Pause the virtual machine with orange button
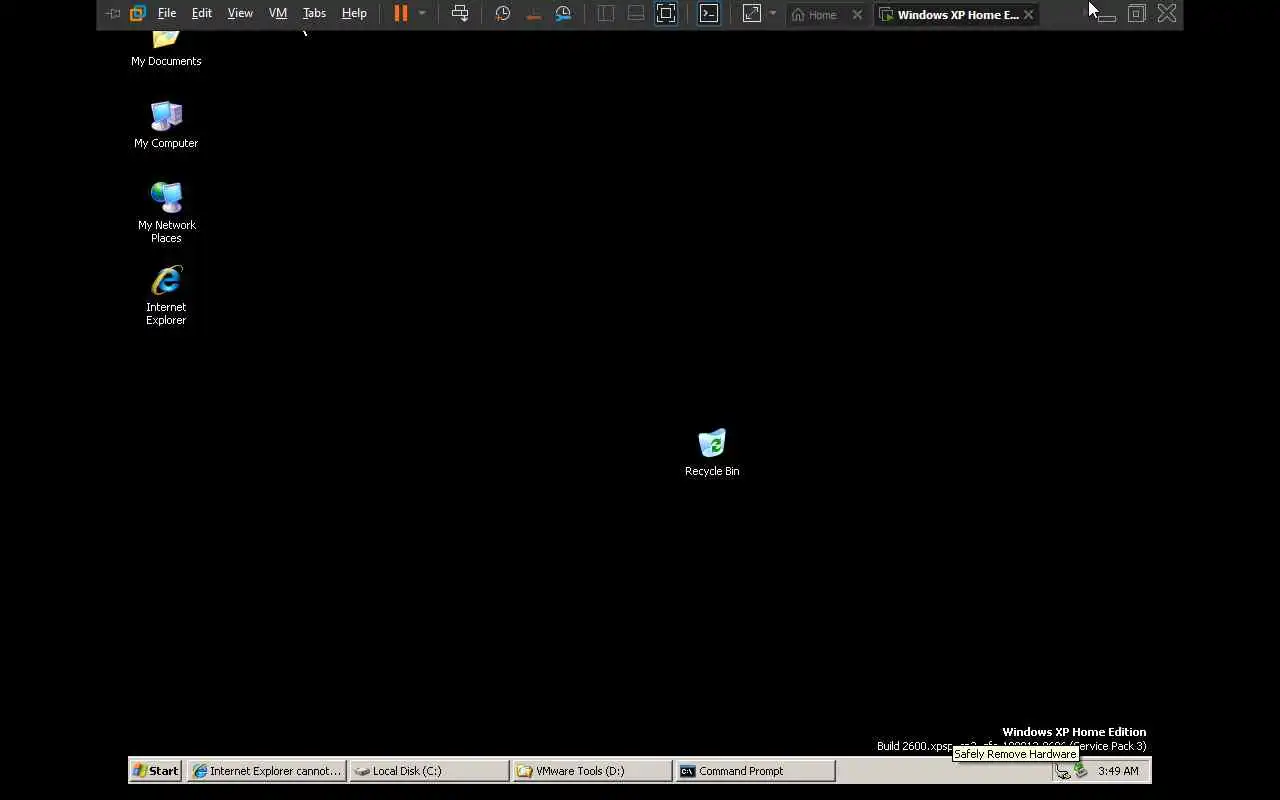The width and height of the screenshot is (1280, 800). [x=401, y=14]
